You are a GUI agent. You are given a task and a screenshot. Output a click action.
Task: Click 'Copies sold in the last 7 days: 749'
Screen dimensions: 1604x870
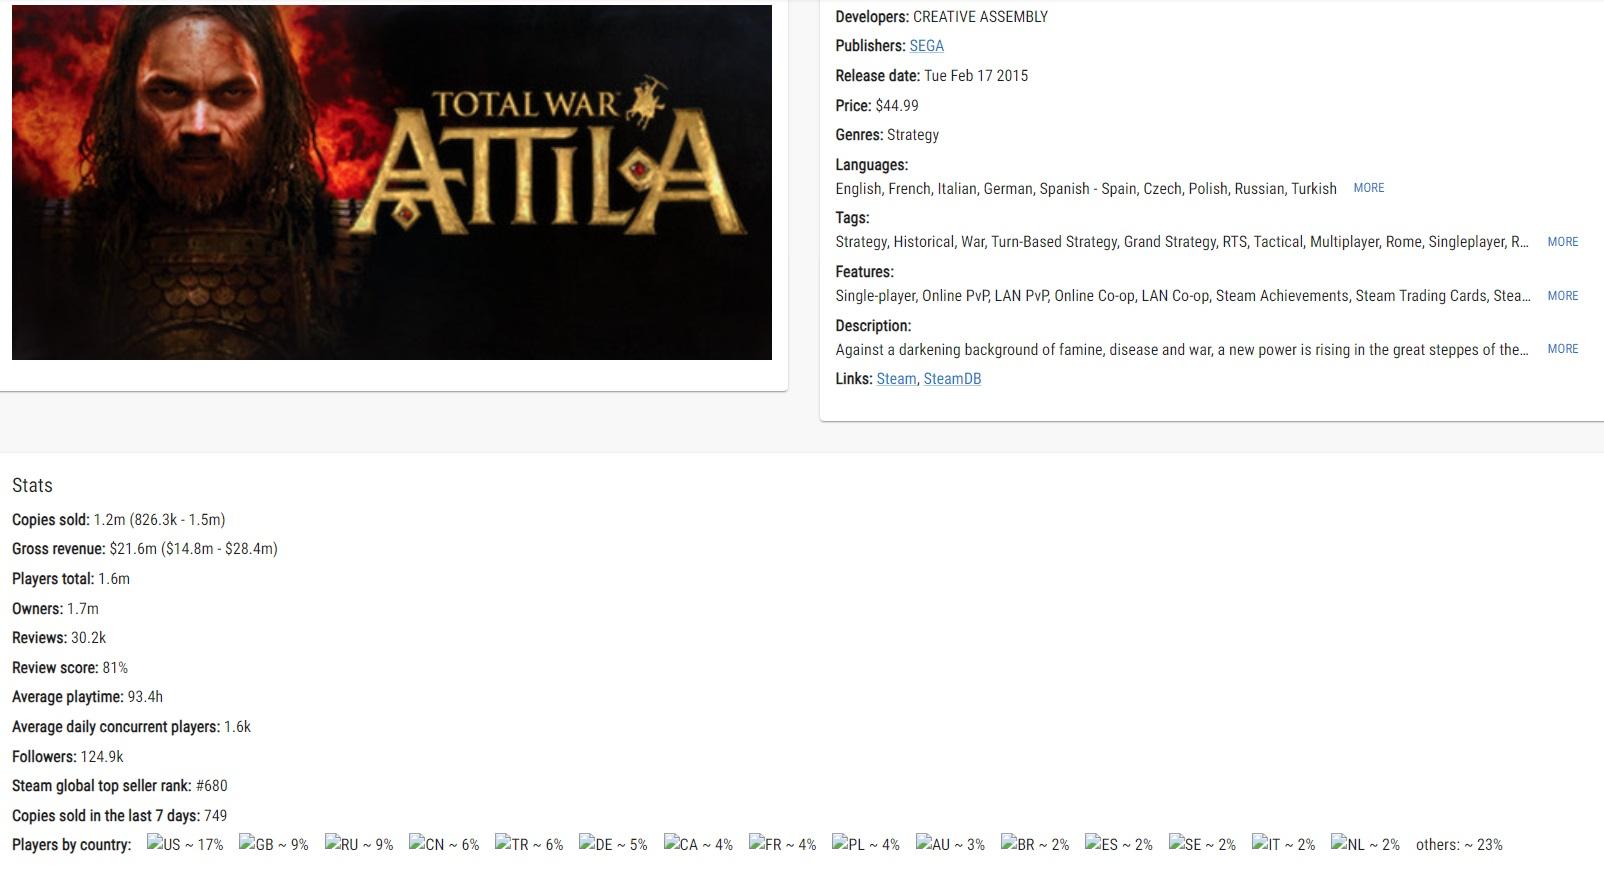[119, 816]
